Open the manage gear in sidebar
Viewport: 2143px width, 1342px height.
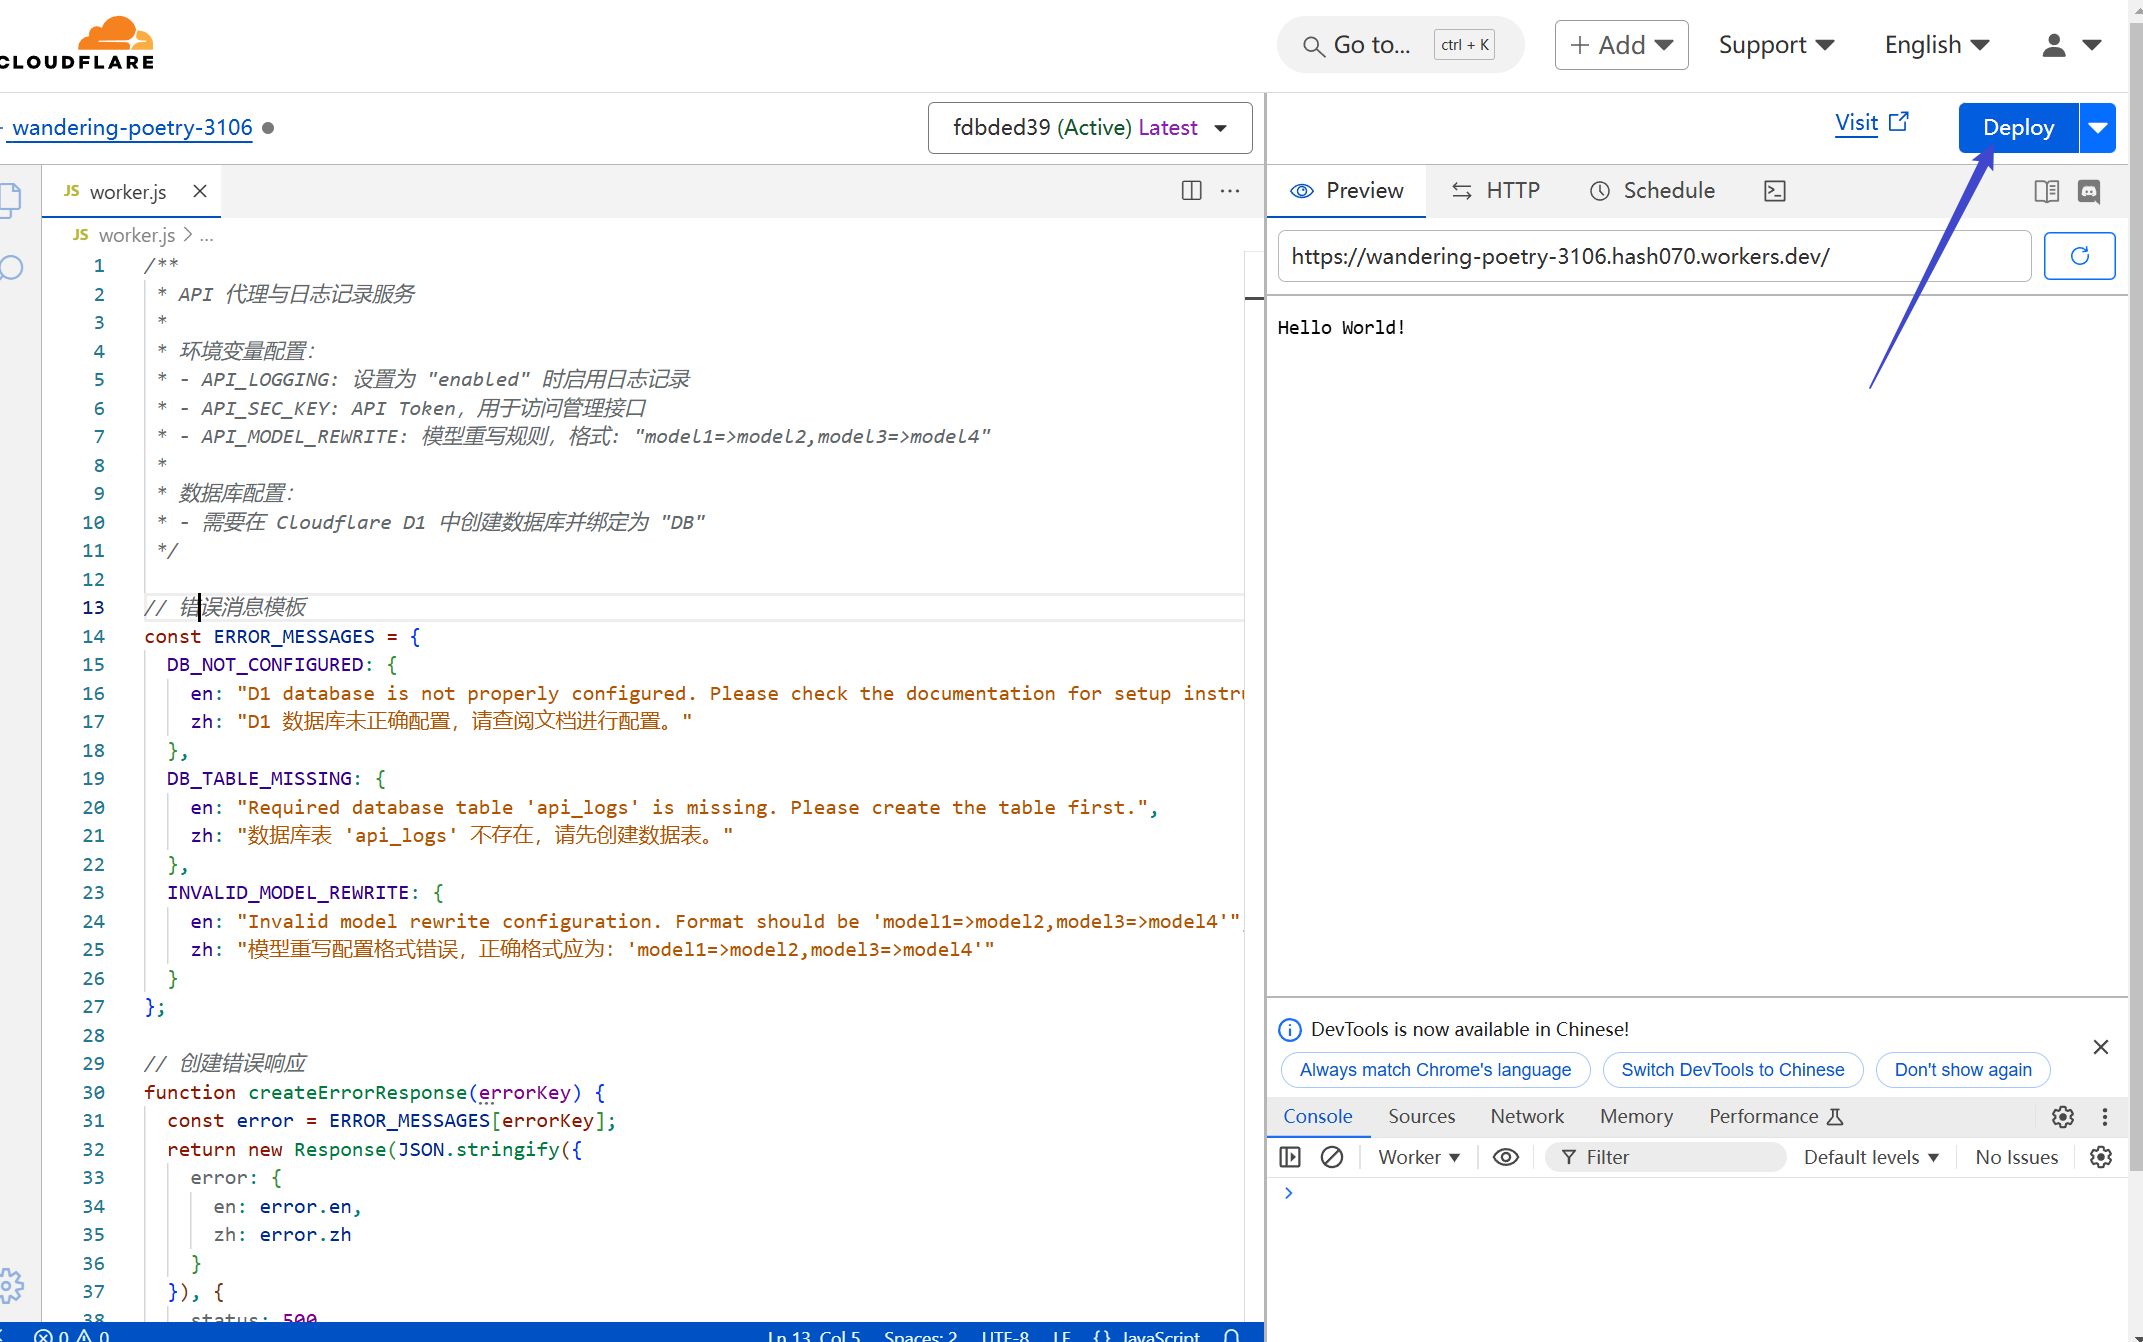click(x=11, y=1285)
